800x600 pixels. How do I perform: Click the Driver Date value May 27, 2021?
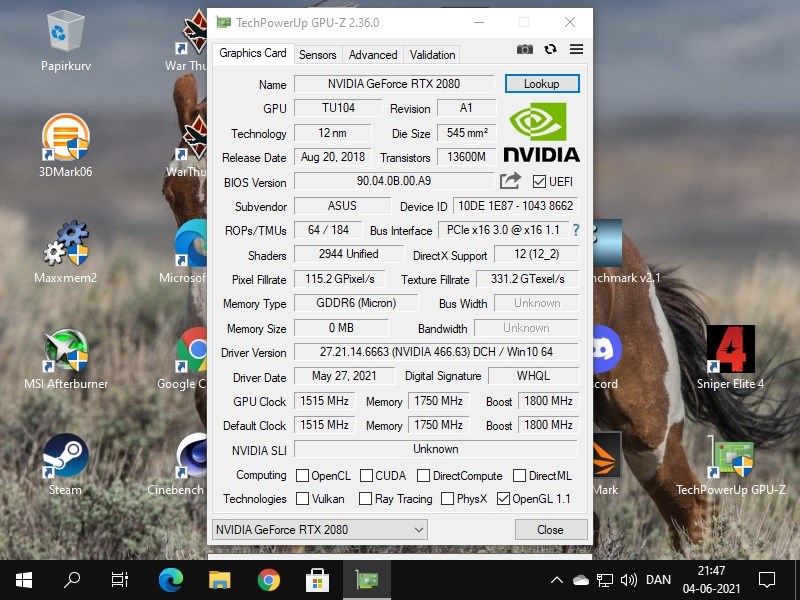pos(344,376)
